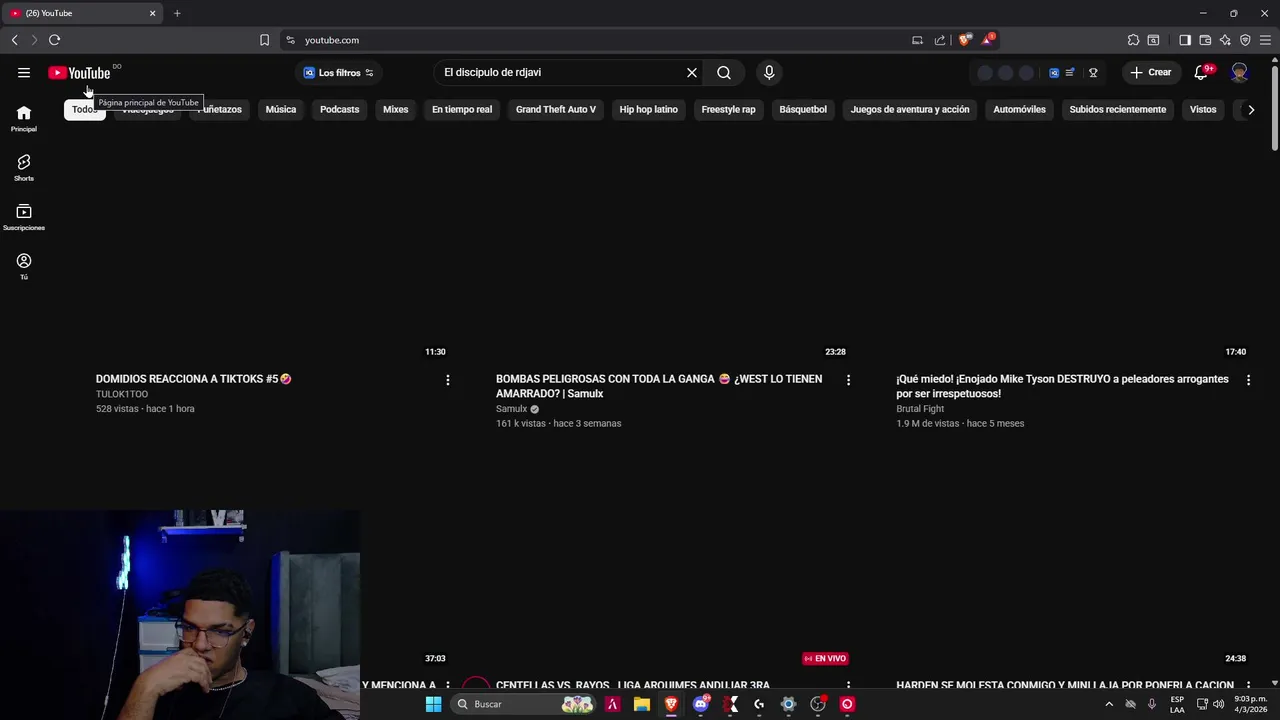Open the account avatar menu
The height and width of the screenshot is (720, 1280).
click(1239, 72)
